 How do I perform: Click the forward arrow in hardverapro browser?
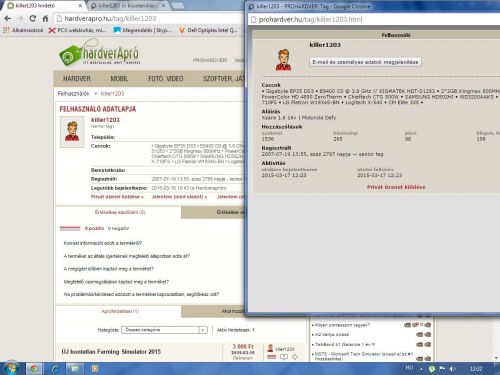20,19
